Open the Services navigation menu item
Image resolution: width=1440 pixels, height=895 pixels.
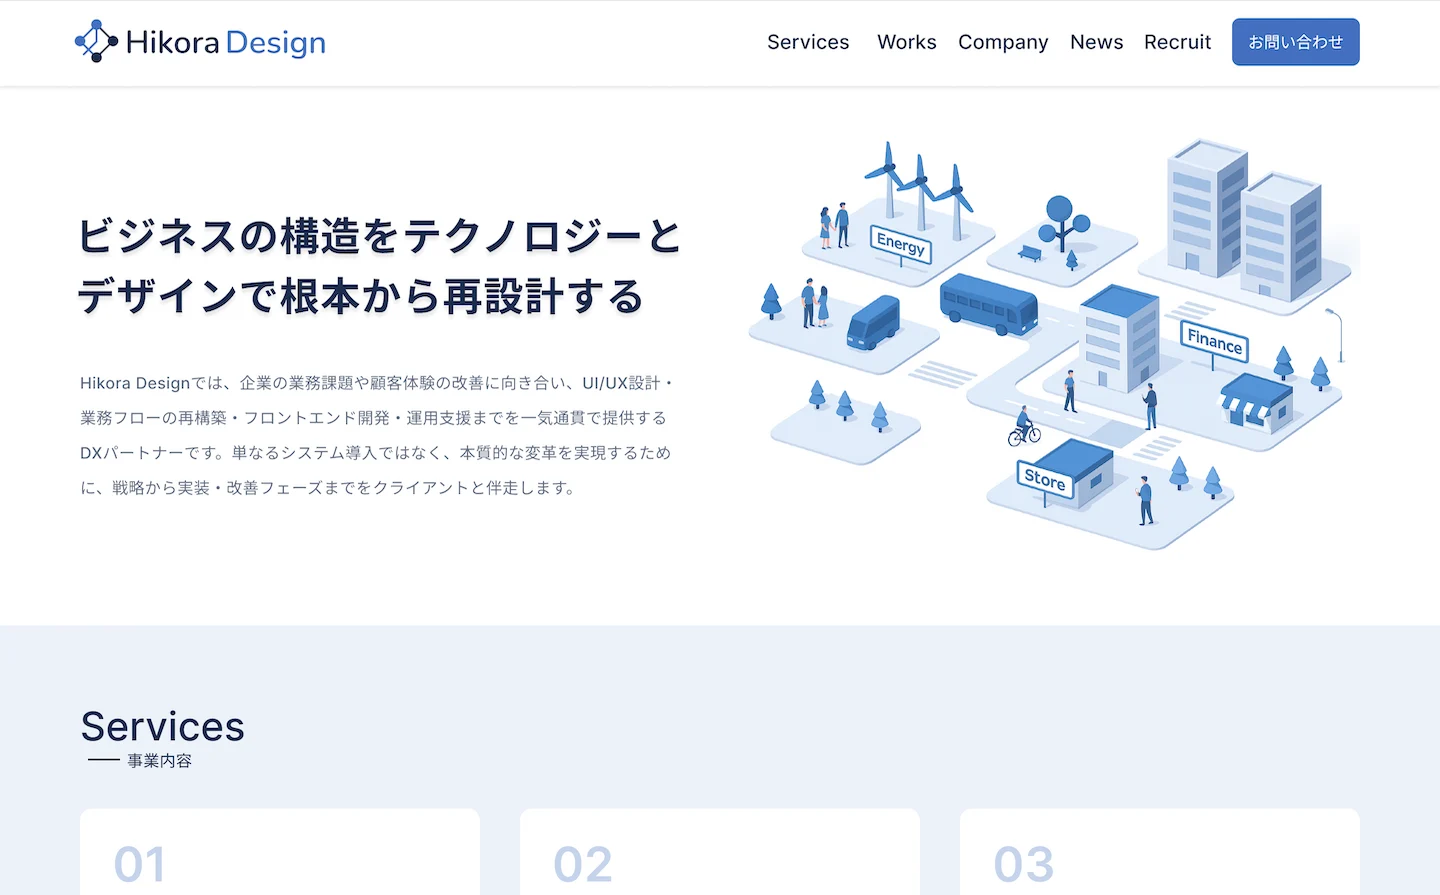(x=808, y=42)
